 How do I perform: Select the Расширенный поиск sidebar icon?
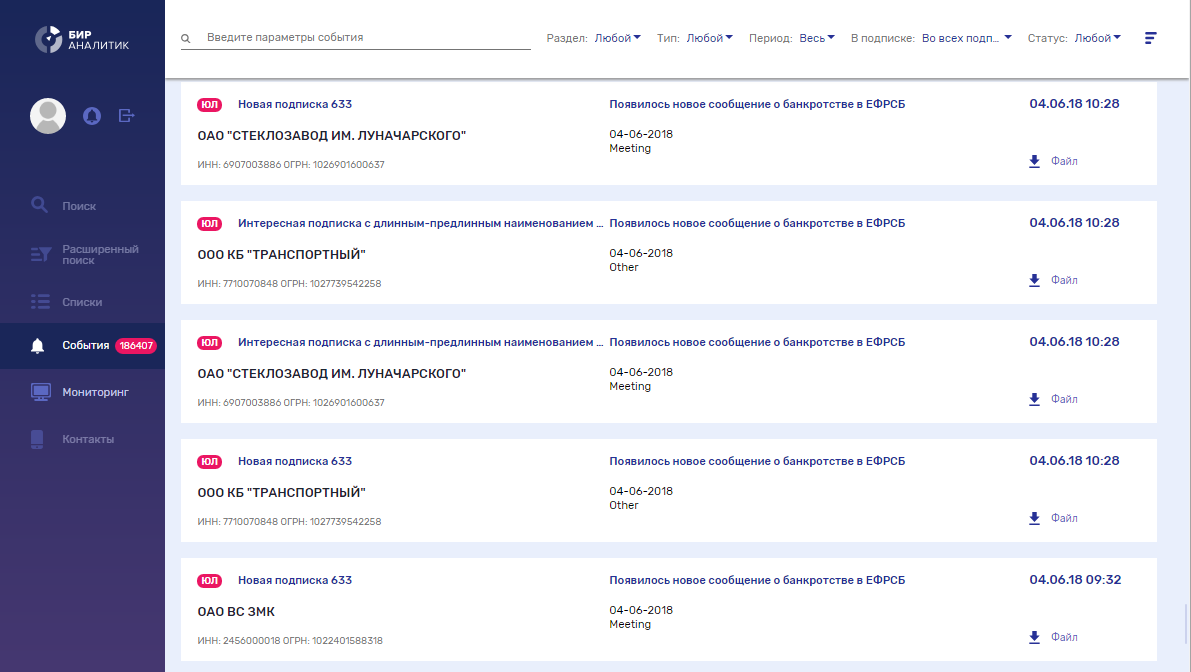[40, 254]
